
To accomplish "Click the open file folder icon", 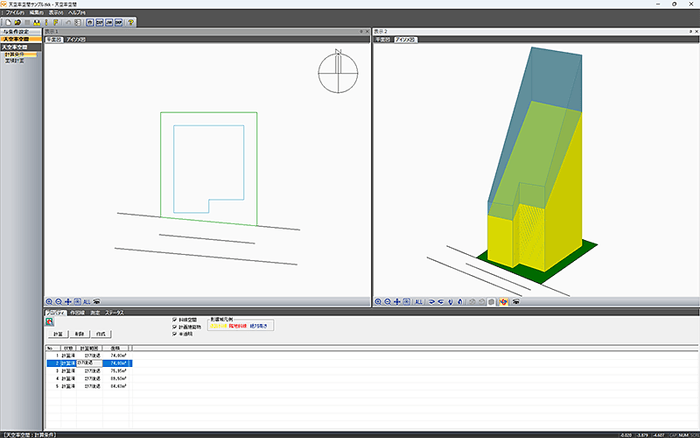I will tap(17, 20).
